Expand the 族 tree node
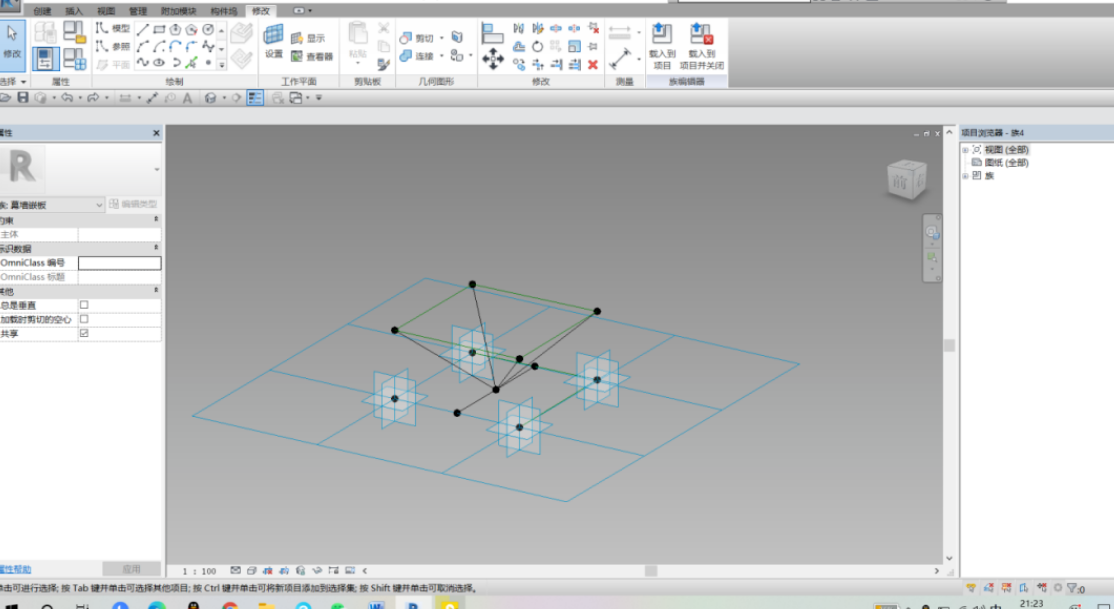 (965, 176)
